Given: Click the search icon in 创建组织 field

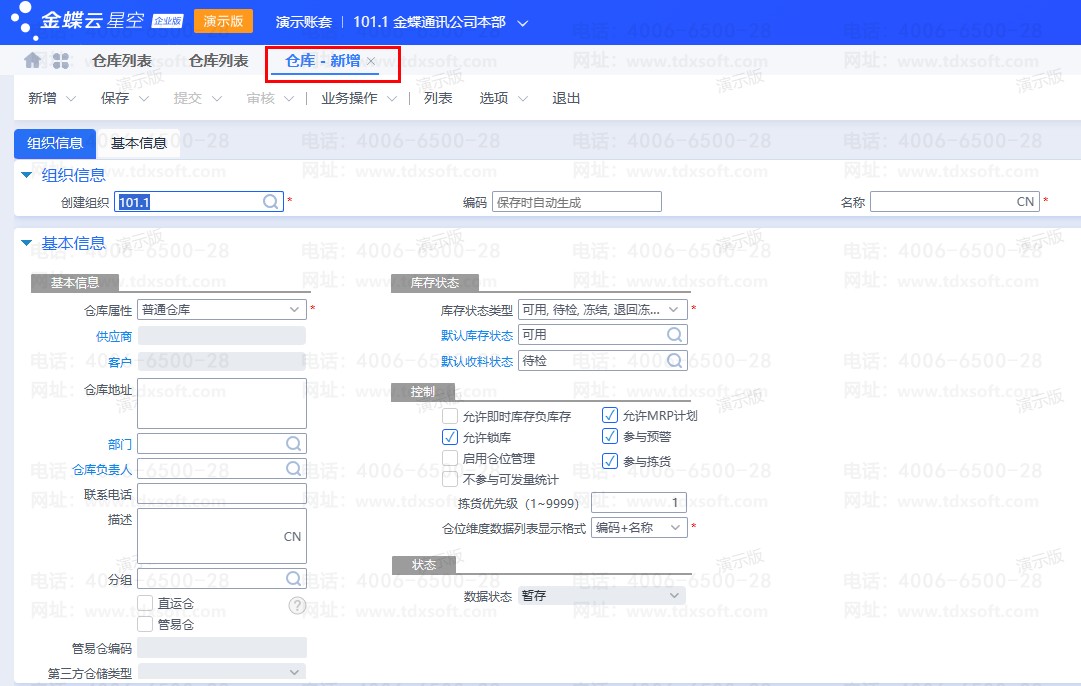Looking at the screenshot, I should point(271,201).
